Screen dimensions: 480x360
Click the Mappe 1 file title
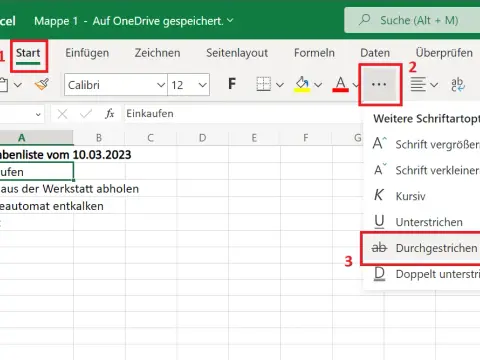pos(56,21)
